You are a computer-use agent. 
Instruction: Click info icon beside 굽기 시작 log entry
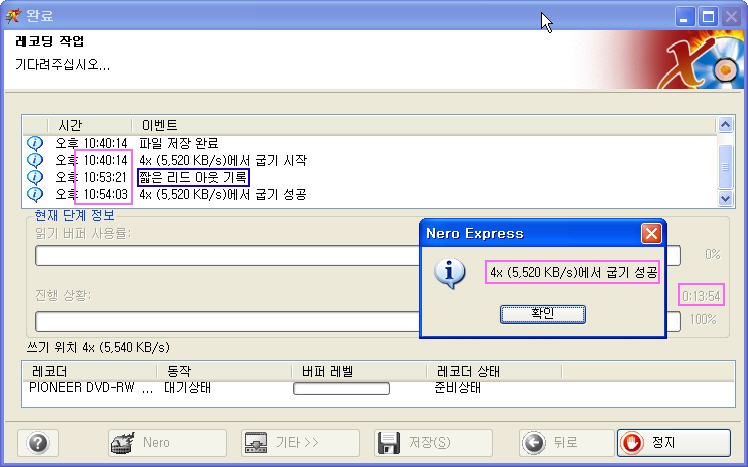click(35, 160)
